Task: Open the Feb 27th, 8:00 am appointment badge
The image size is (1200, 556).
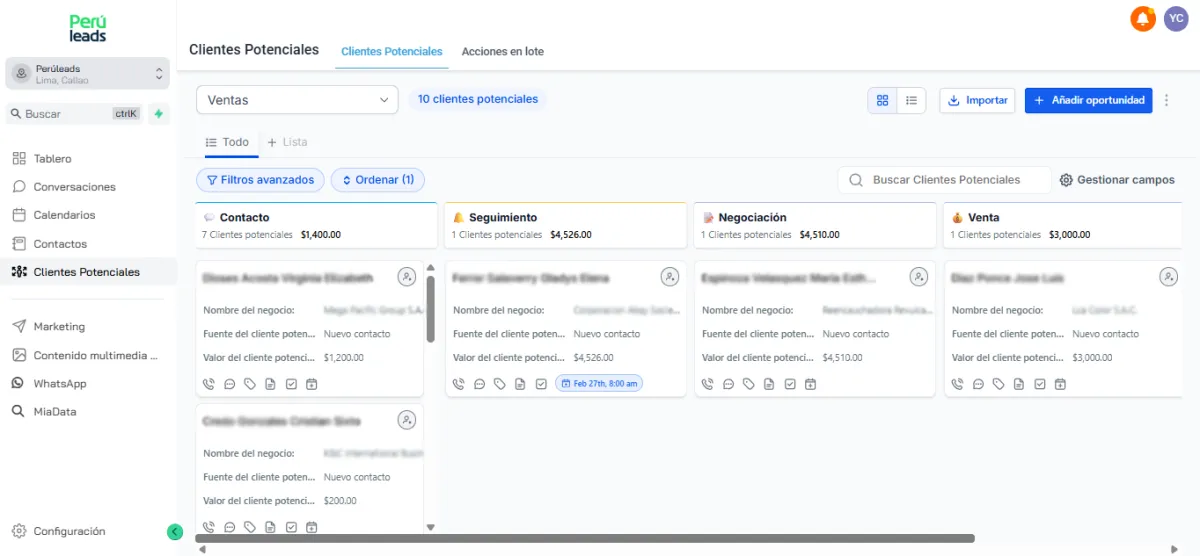Action: click(x=599, y=383)
